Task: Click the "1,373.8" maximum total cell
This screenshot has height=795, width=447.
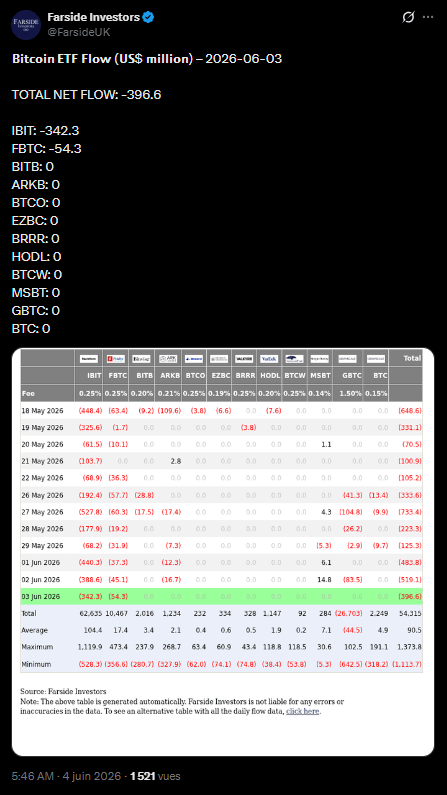Action: click(408, 647)
